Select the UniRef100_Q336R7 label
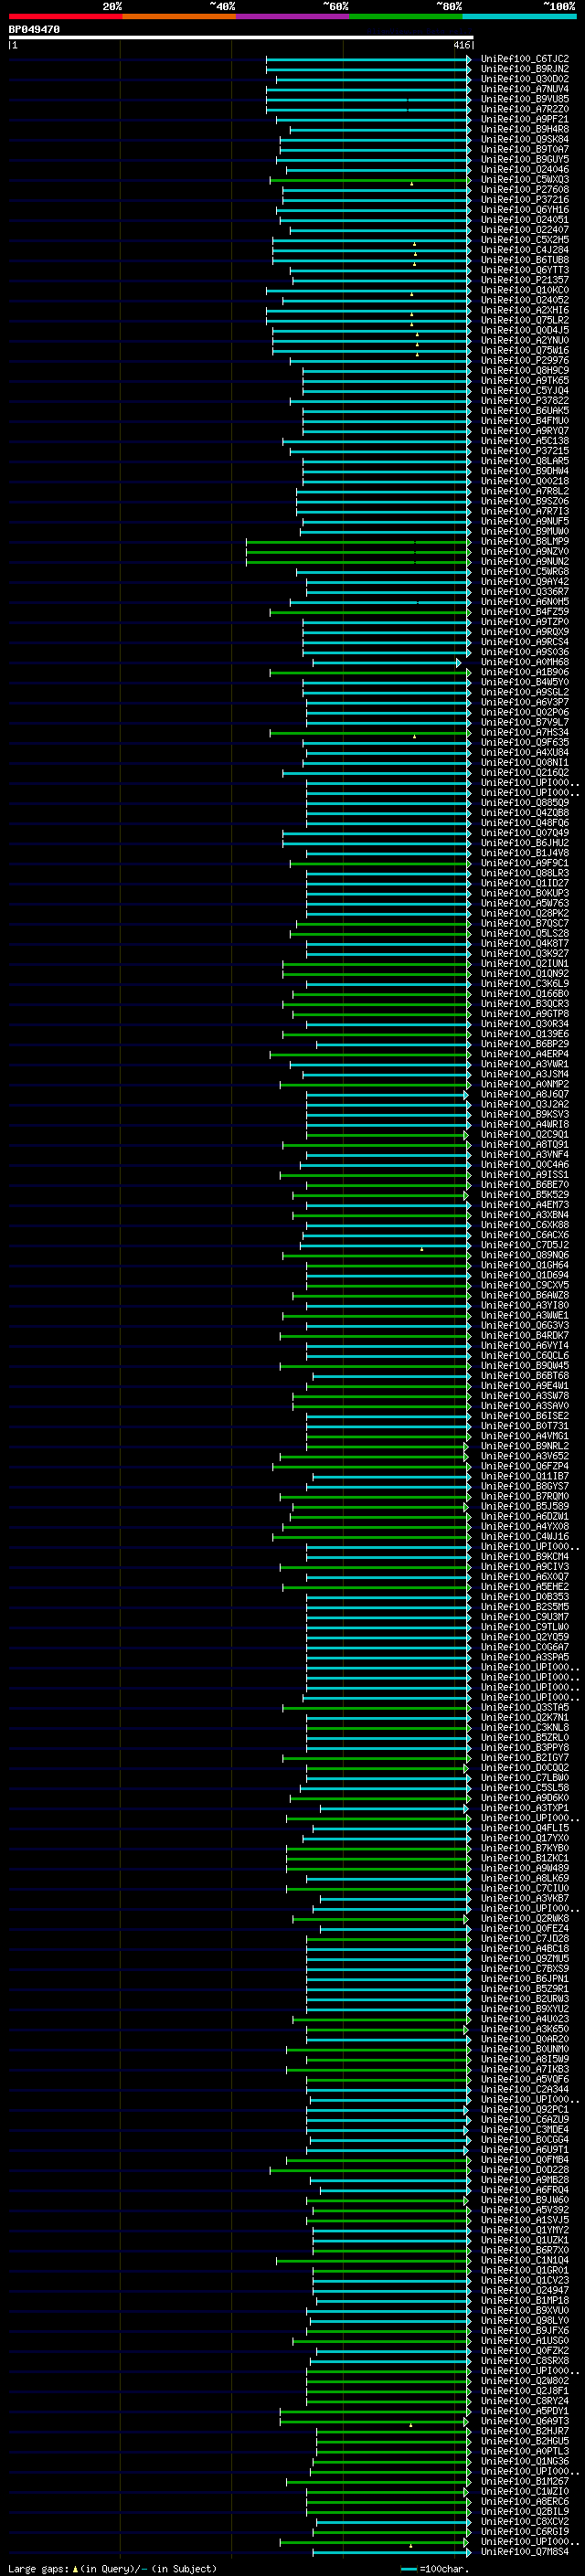Image resolution: width=585 pixels, height=2576 pixels. pyautogui.click(x=525, y=592)
